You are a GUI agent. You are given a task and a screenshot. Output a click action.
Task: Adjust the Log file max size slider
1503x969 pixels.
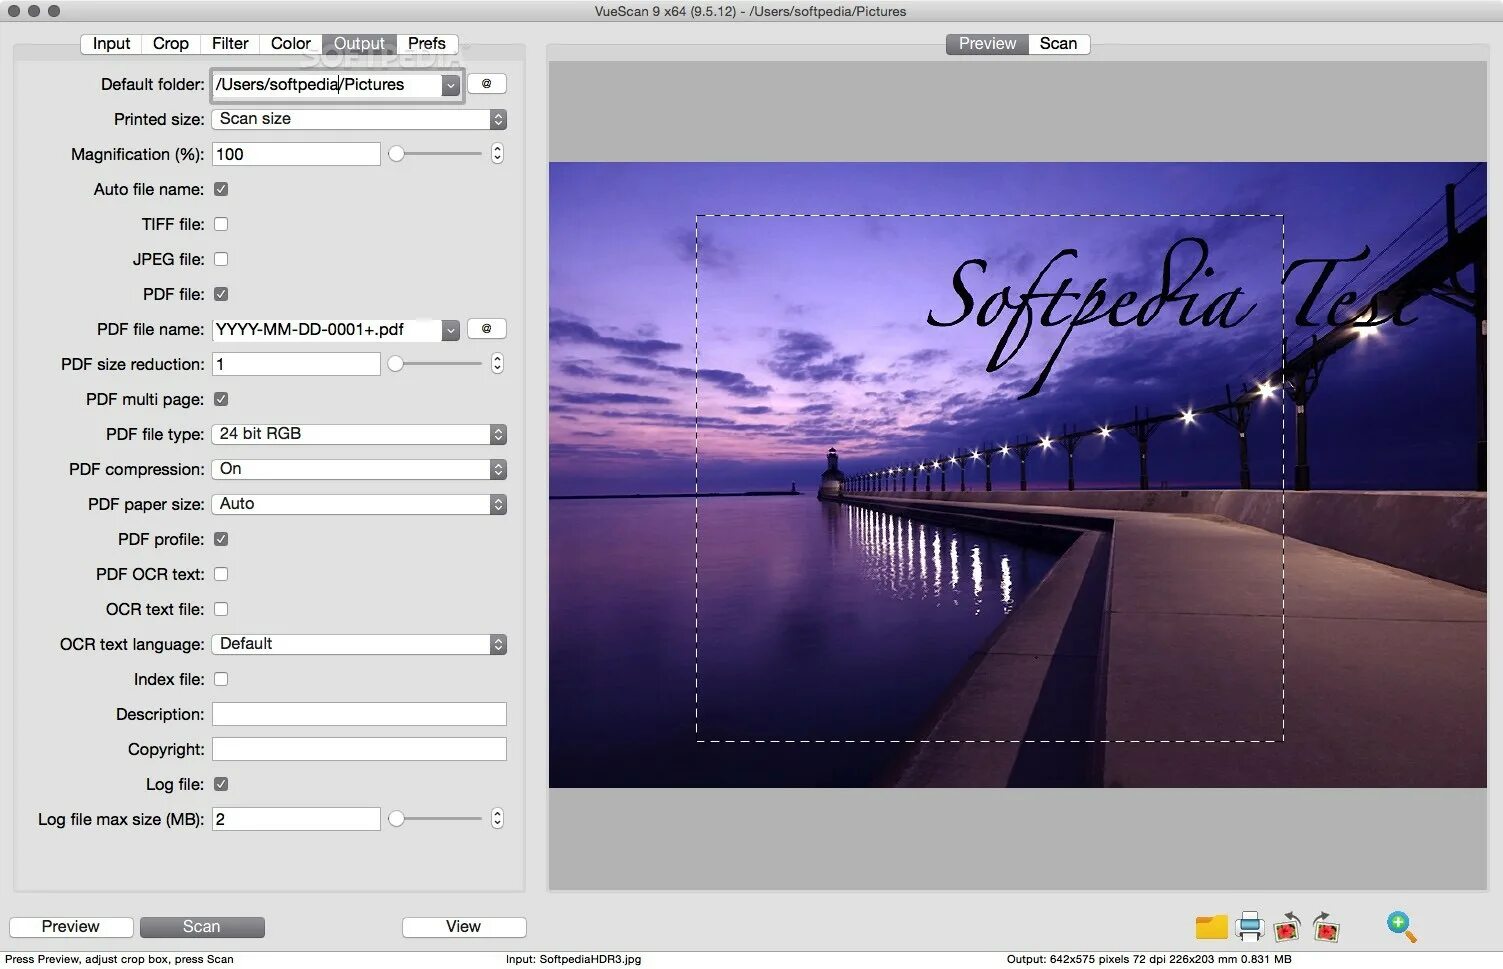436,819
